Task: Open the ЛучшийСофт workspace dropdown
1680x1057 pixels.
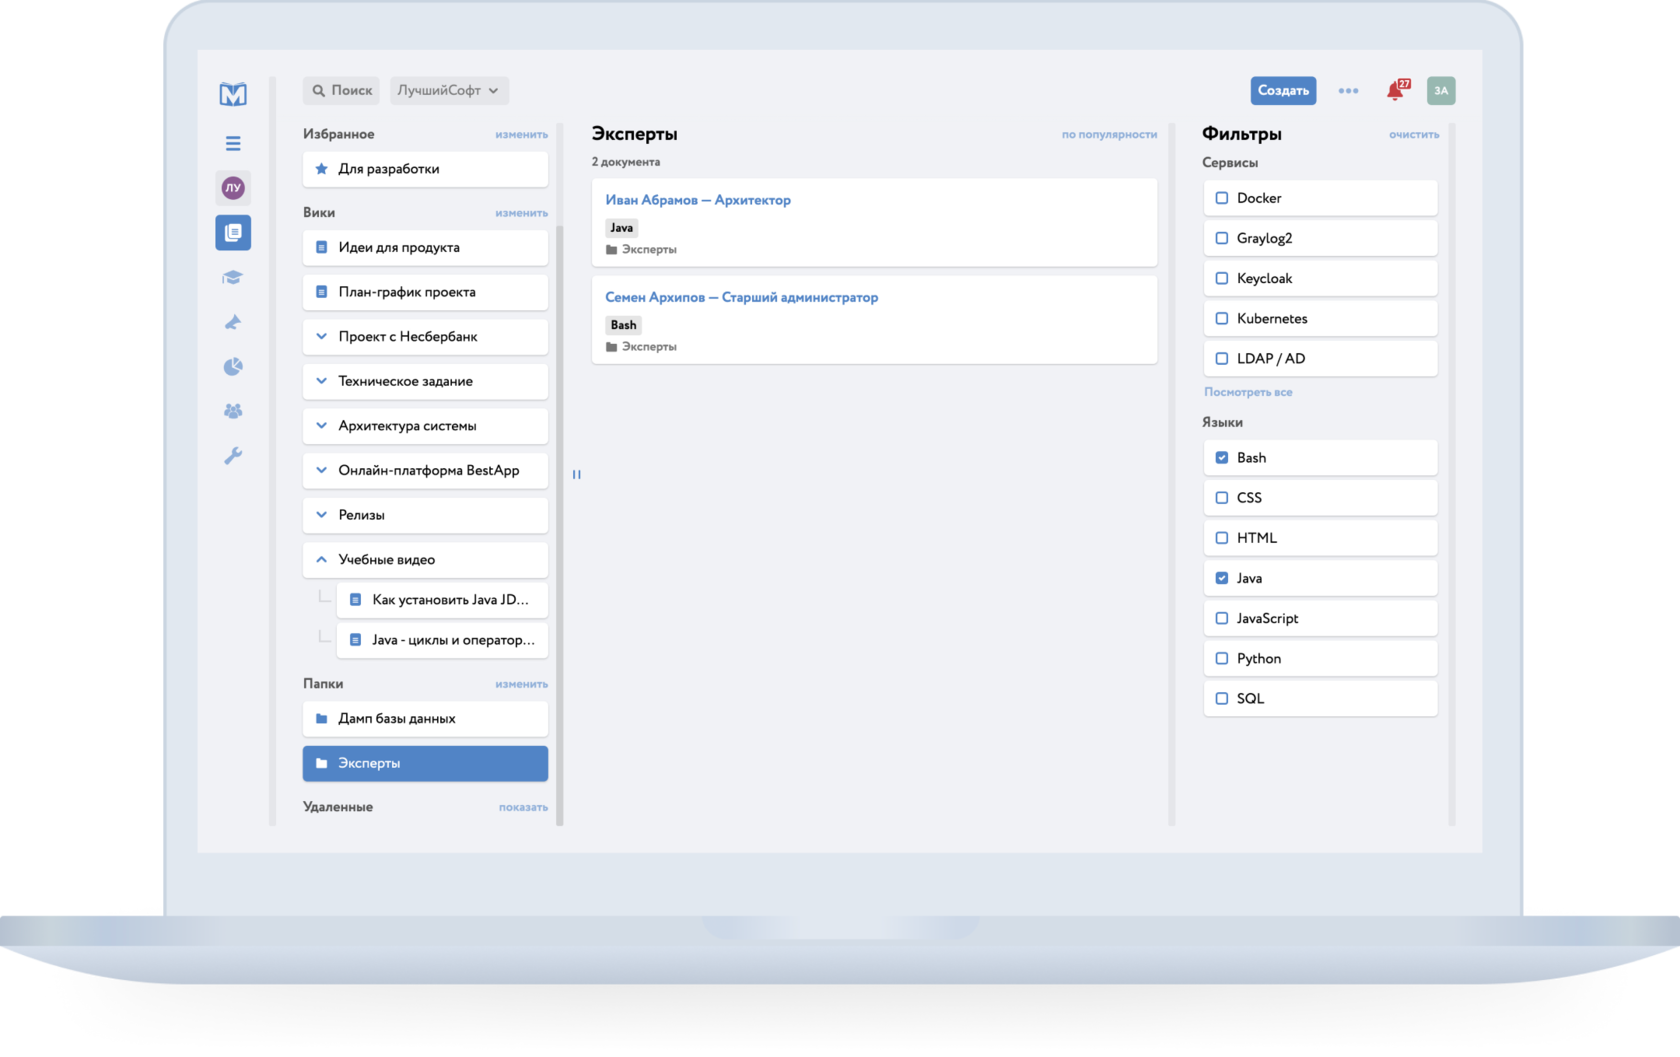Action: pos(449,90)
